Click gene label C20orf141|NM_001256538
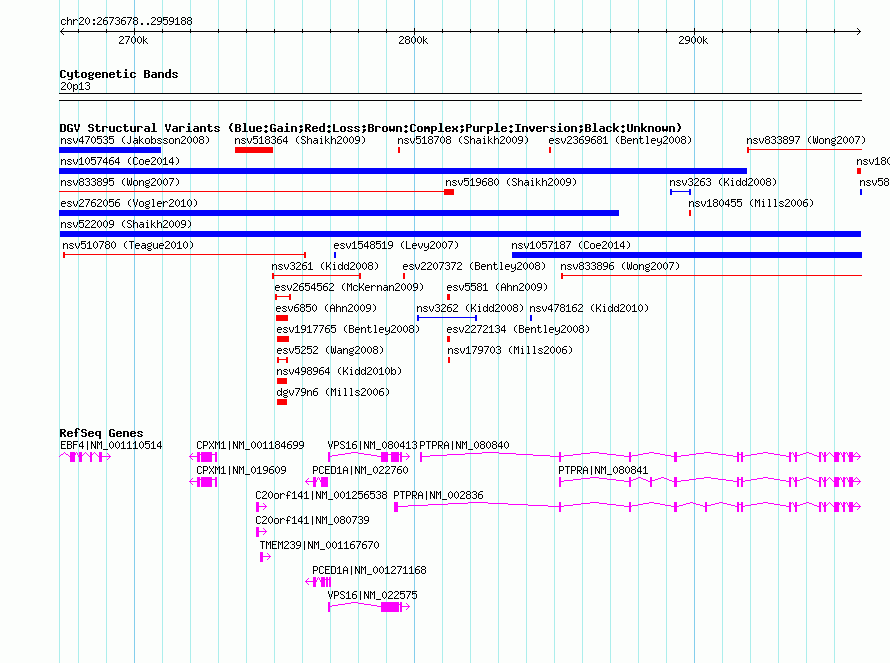Image resolution: width=890 pixels, height=663 pixels. pyautogui.click(x=321, y=495)
